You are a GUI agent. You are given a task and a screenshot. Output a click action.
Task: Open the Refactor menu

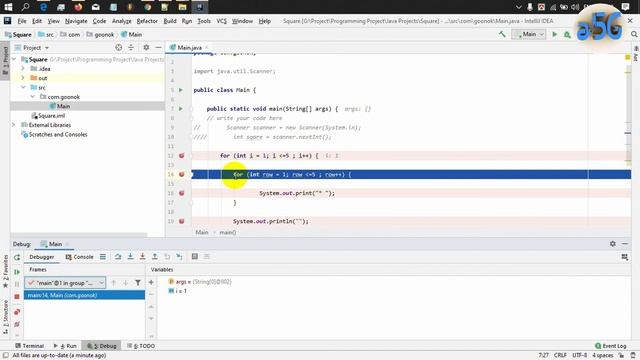(x=147, y=21)
